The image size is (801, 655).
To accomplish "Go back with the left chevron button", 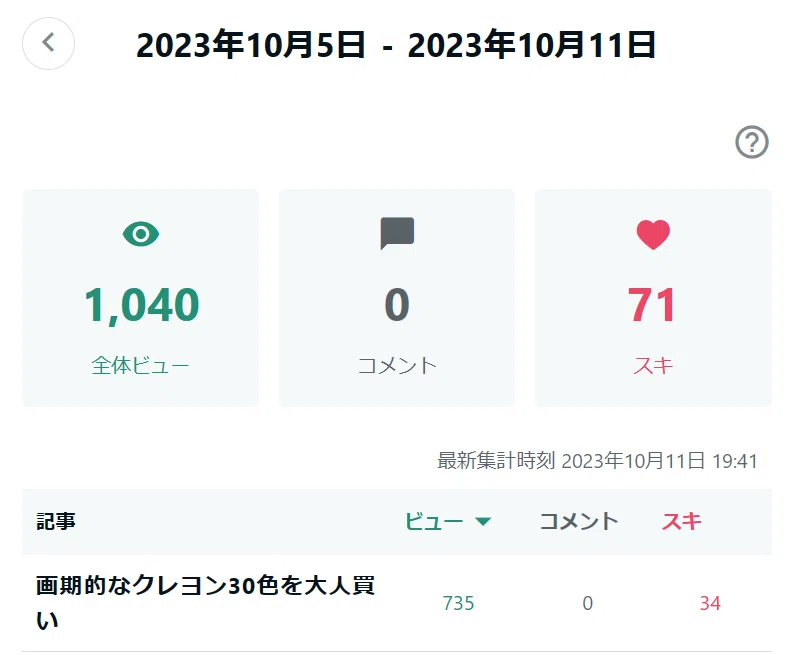I will 49,43.
